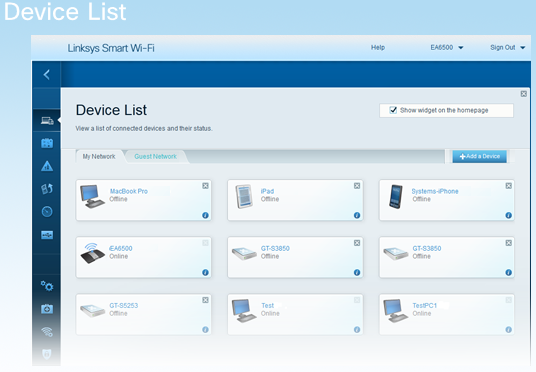Open the Parental Controls sidebar icon

tap(47, 166)
